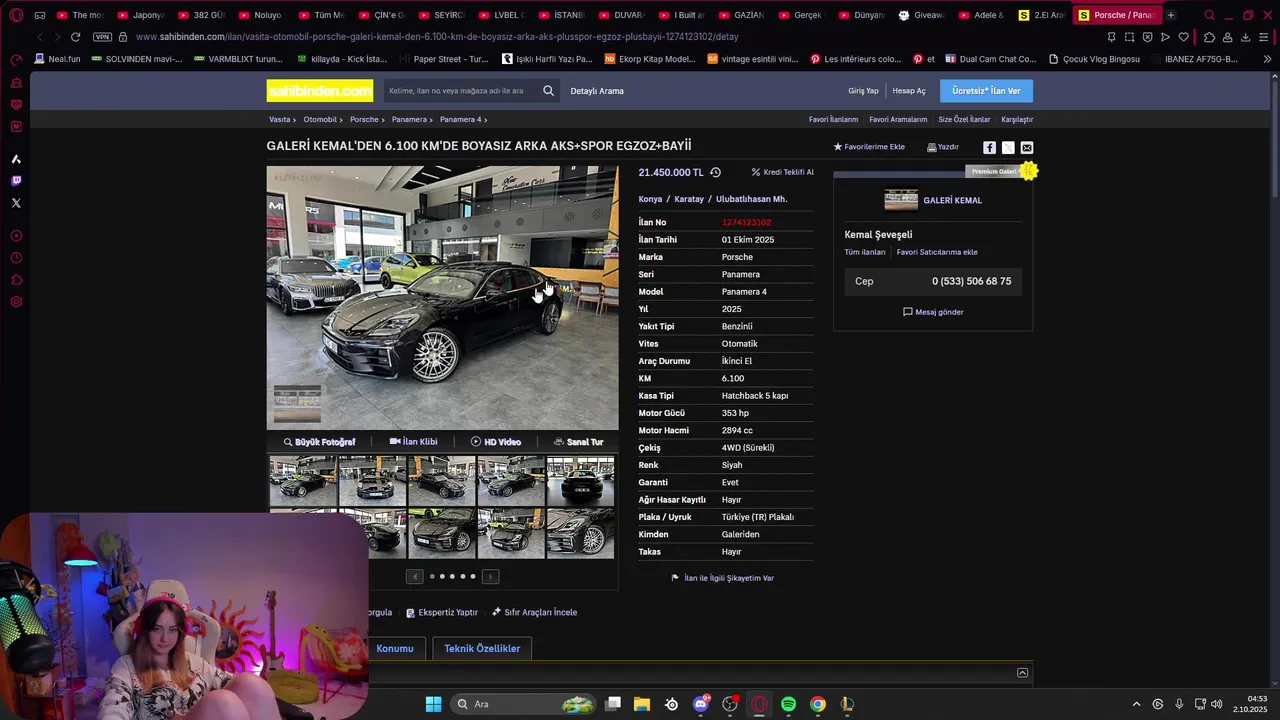Report listing via İlan ile İlgili Şikayetim Var
This screenshot has width=1280, height=720.
(x=722, y=578)
